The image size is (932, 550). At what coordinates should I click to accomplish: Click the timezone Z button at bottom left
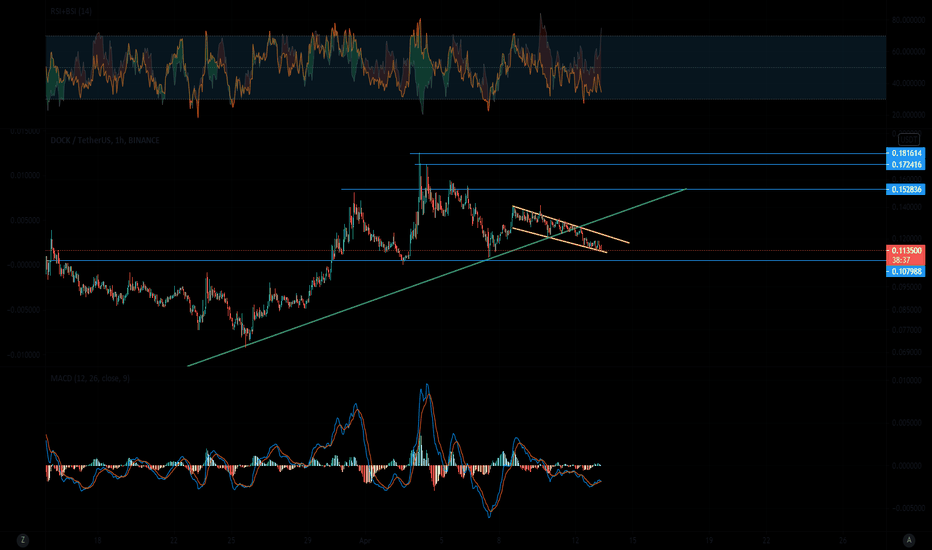coord(23,540)
